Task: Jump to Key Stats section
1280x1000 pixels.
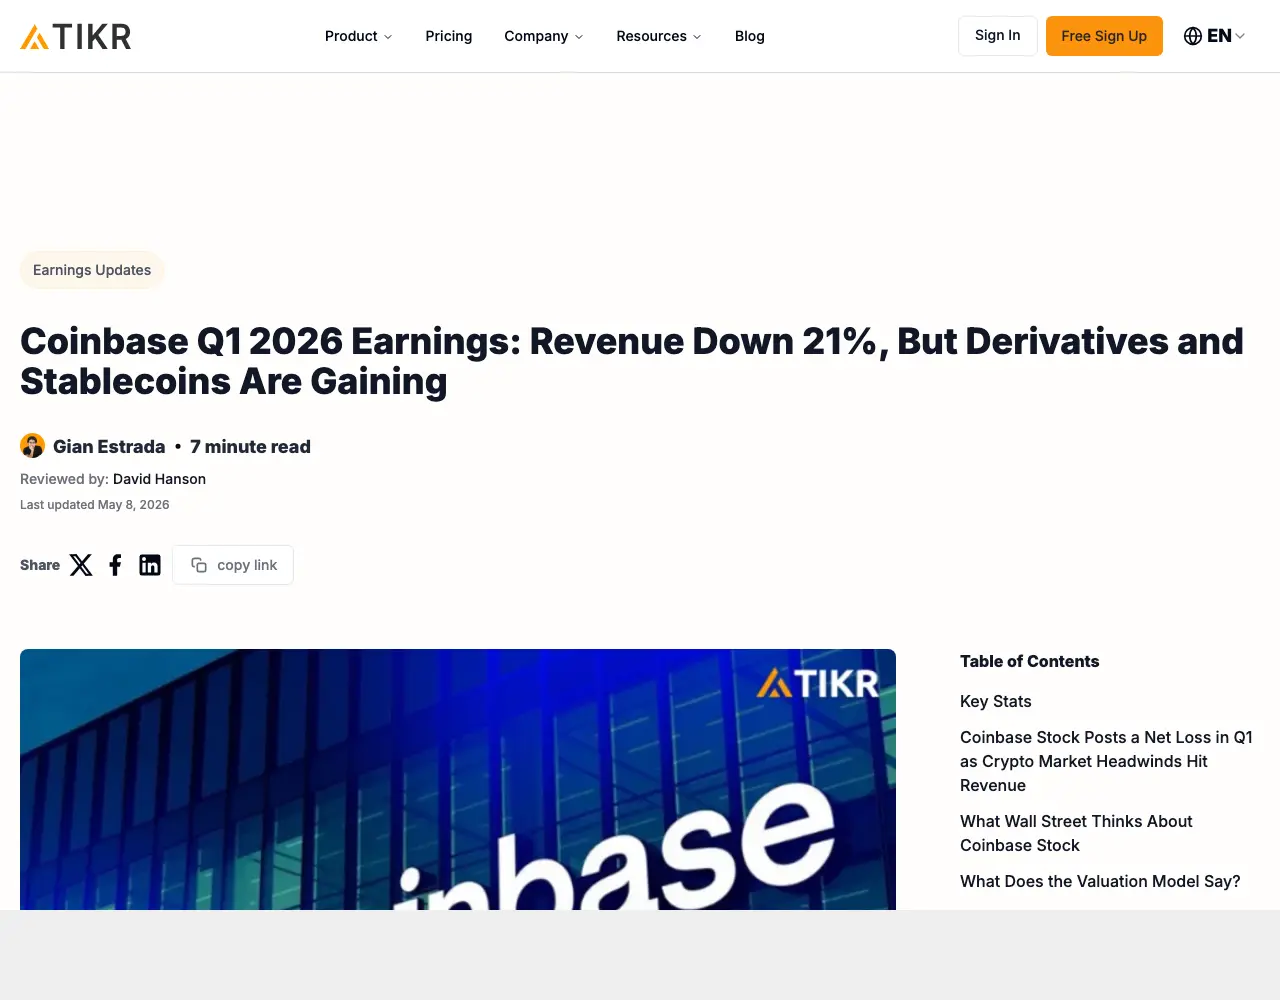Action: tap(995, 701)
